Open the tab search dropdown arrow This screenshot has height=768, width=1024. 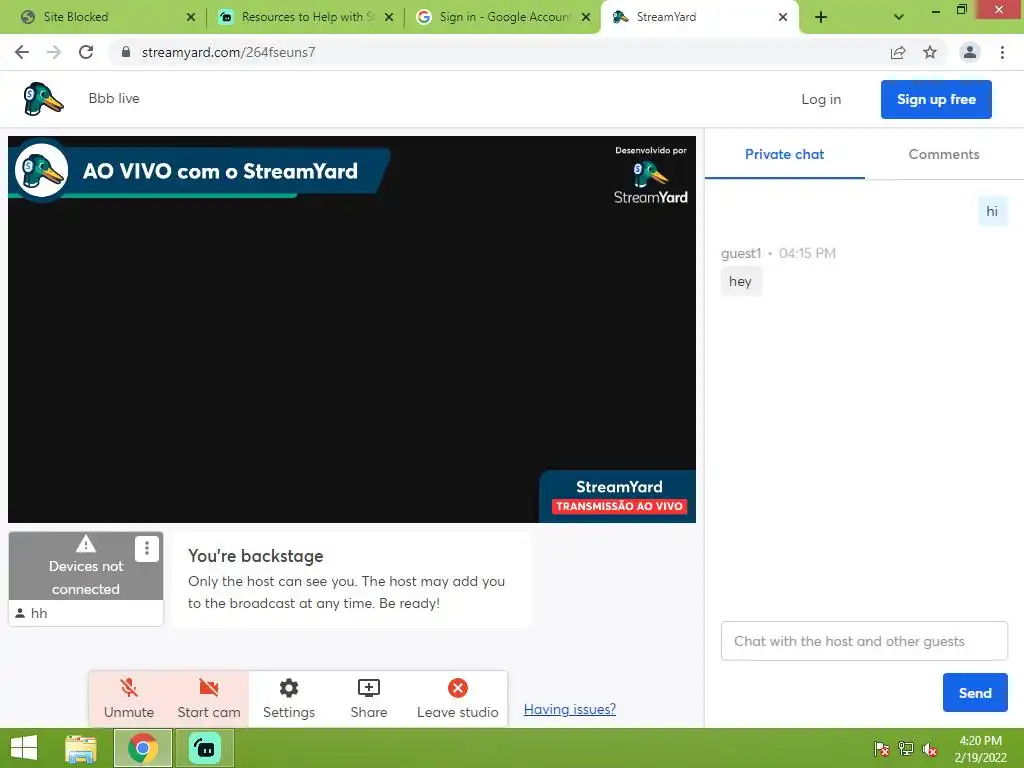[899, 17]
